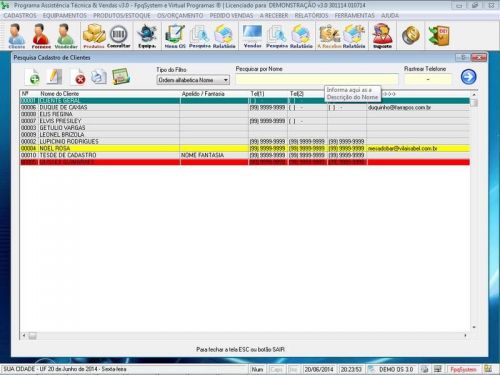
Task: Select the red highlighted client row
Action: (x=245, y=162)
